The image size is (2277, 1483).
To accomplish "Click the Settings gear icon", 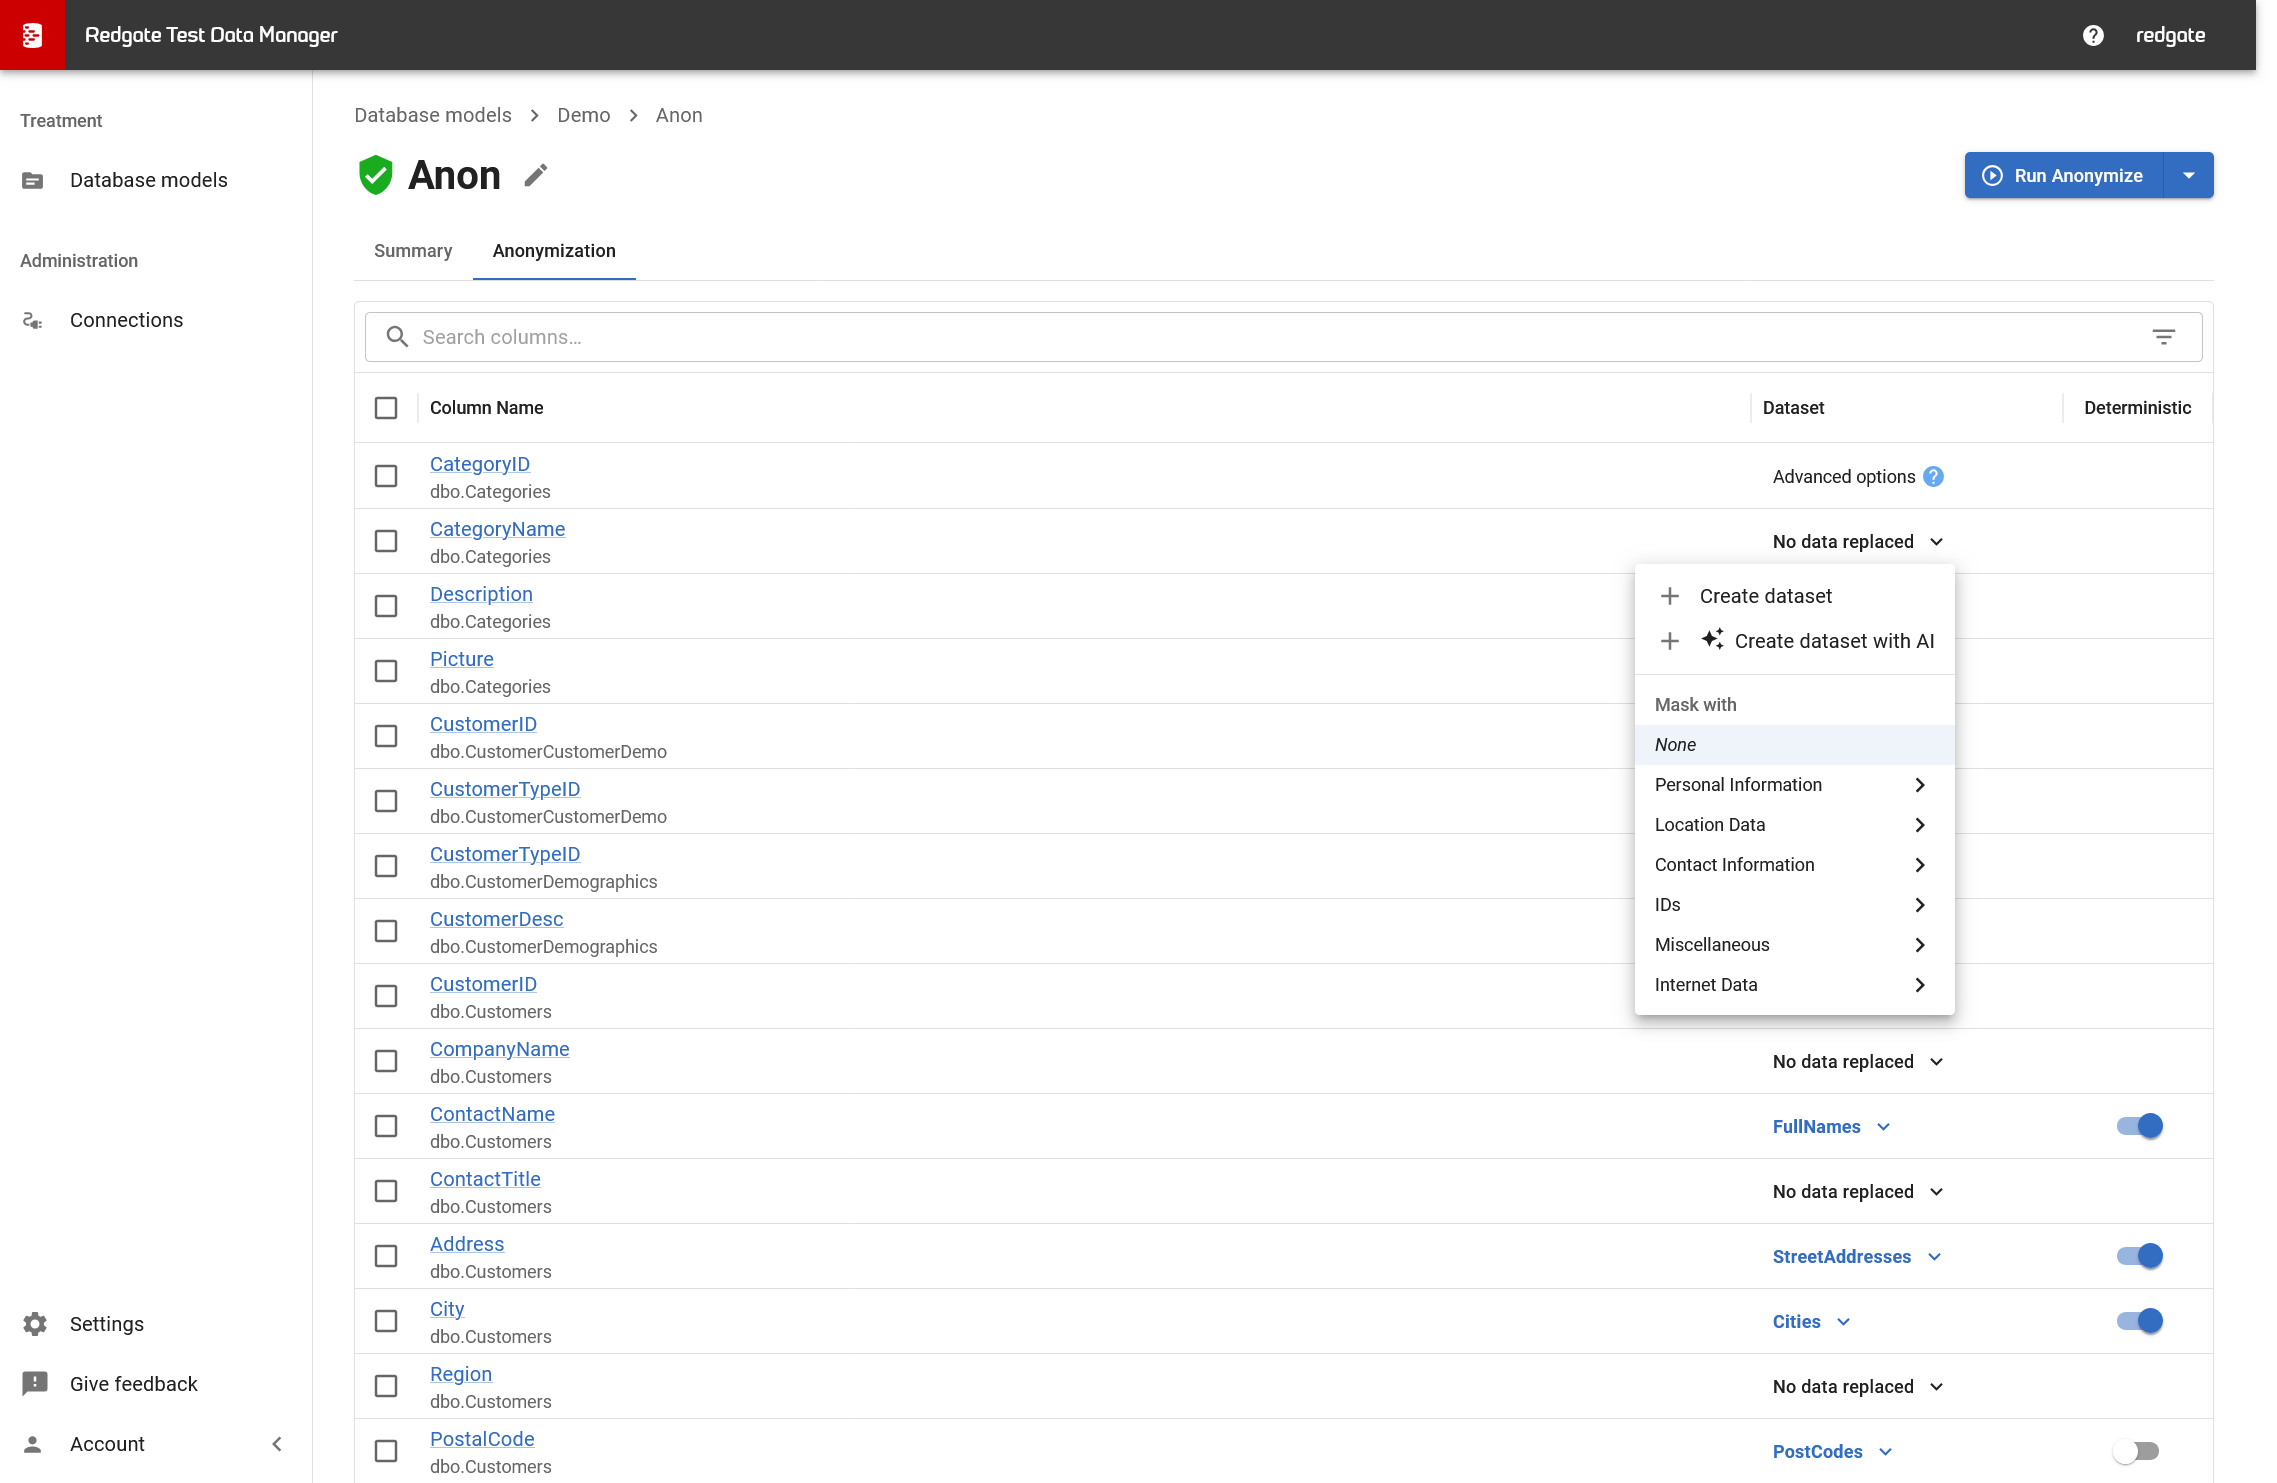I will pyautogui.click(x=35, y=1324).
